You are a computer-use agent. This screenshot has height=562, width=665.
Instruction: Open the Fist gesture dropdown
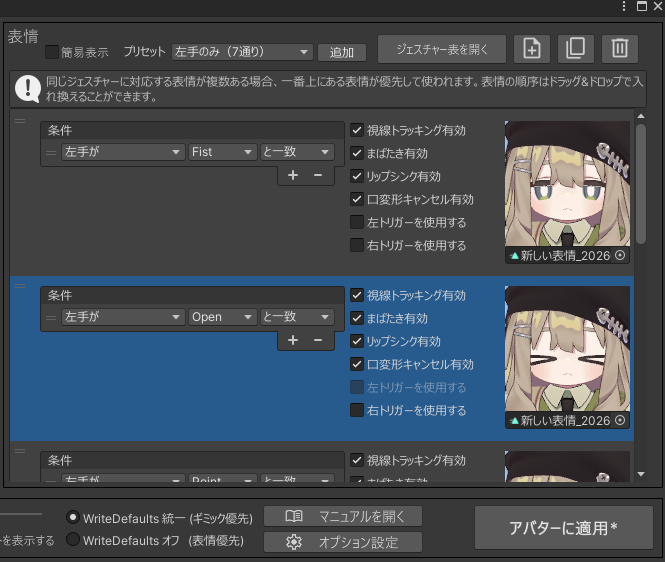point(222,152)
